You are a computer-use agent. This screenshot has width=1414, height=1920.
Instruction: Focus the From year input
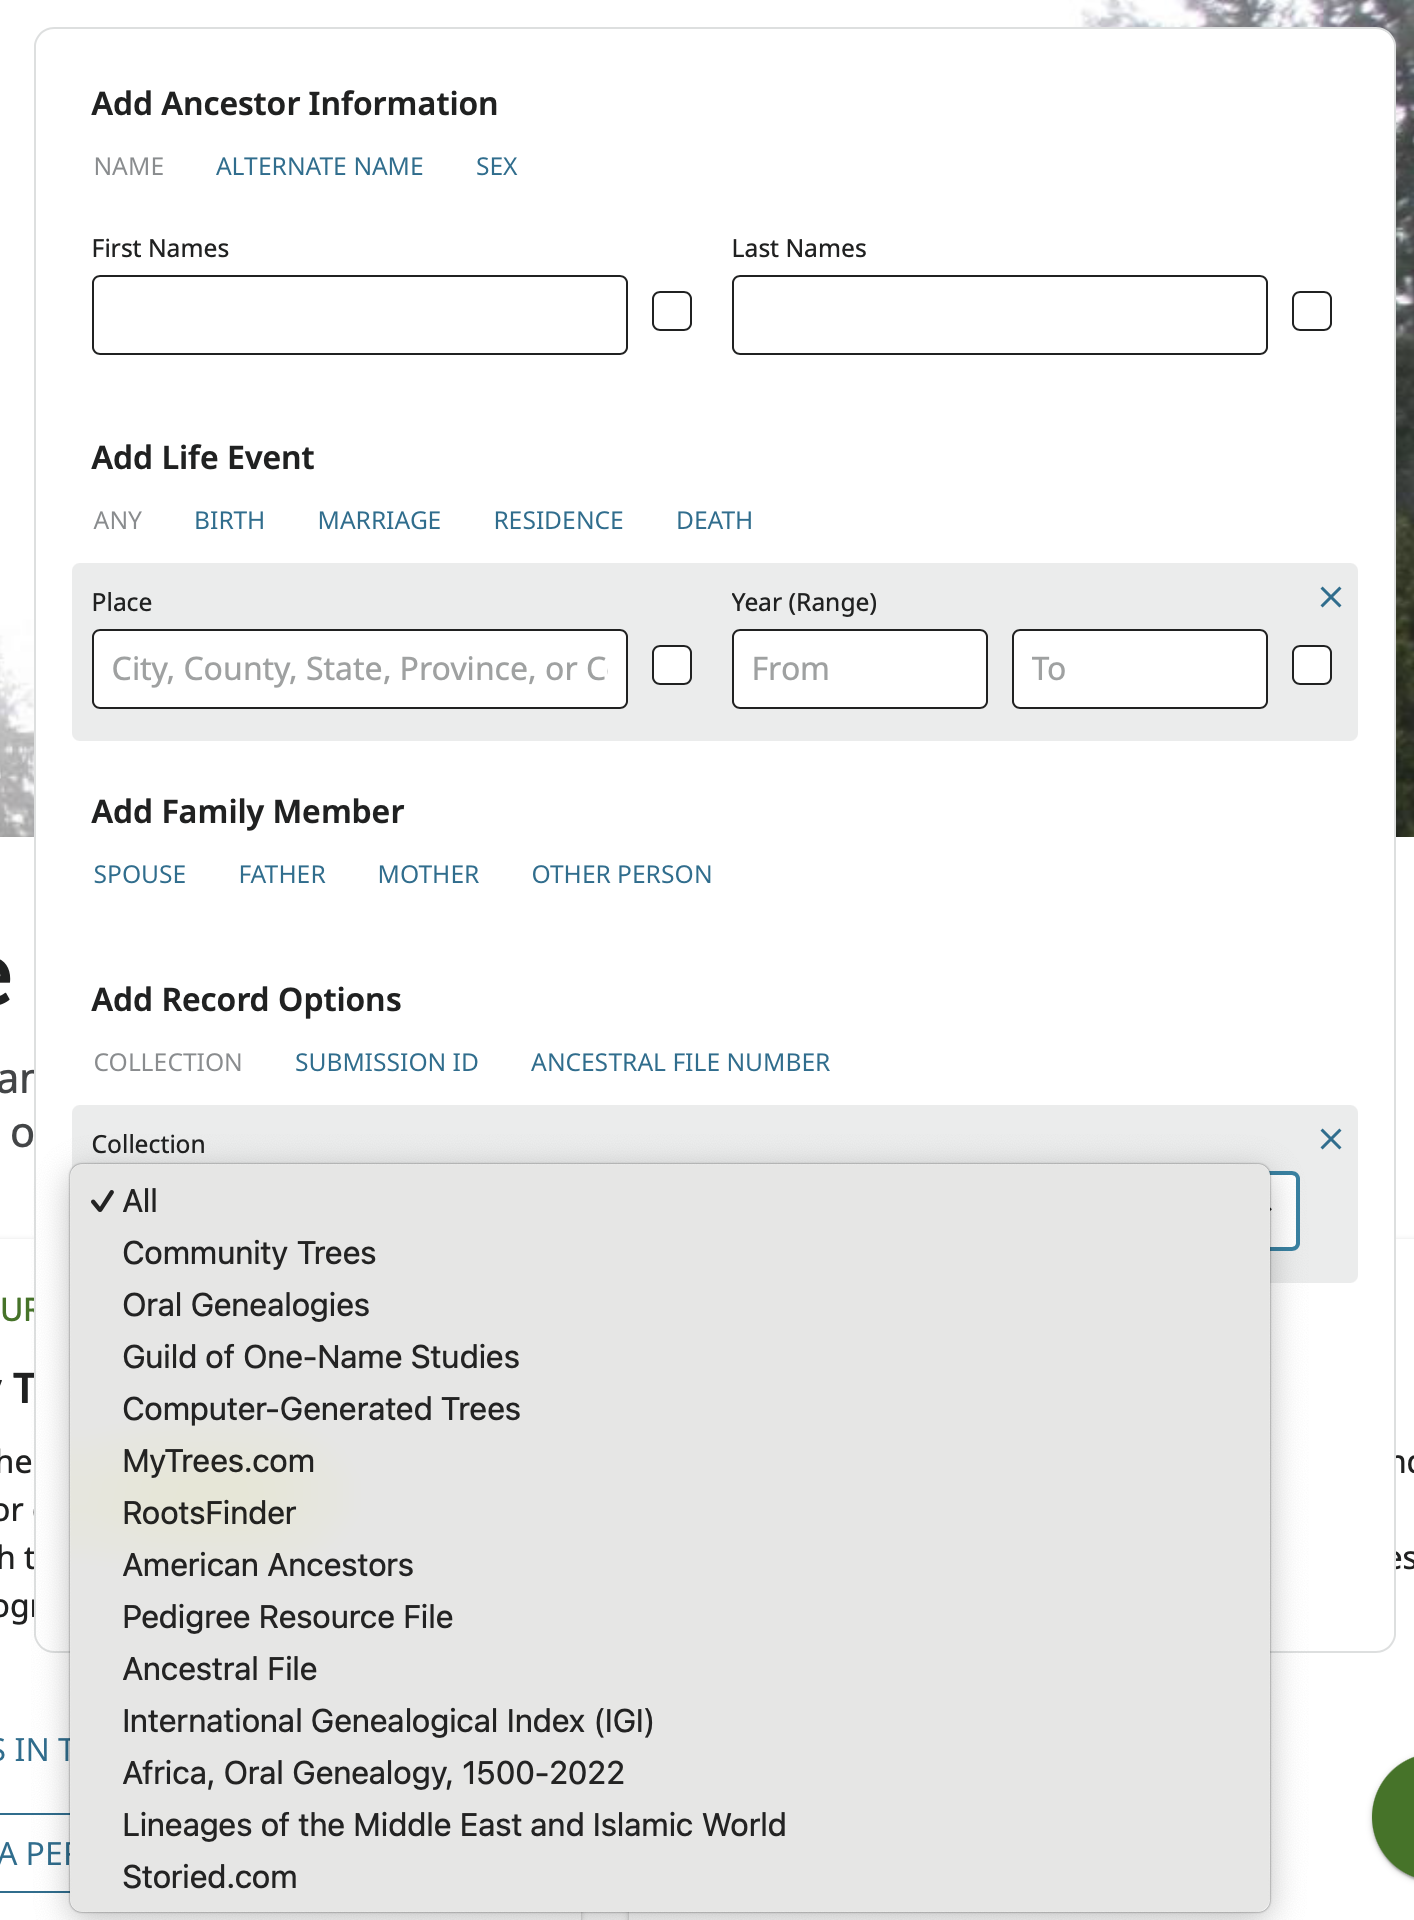point(859,669)
